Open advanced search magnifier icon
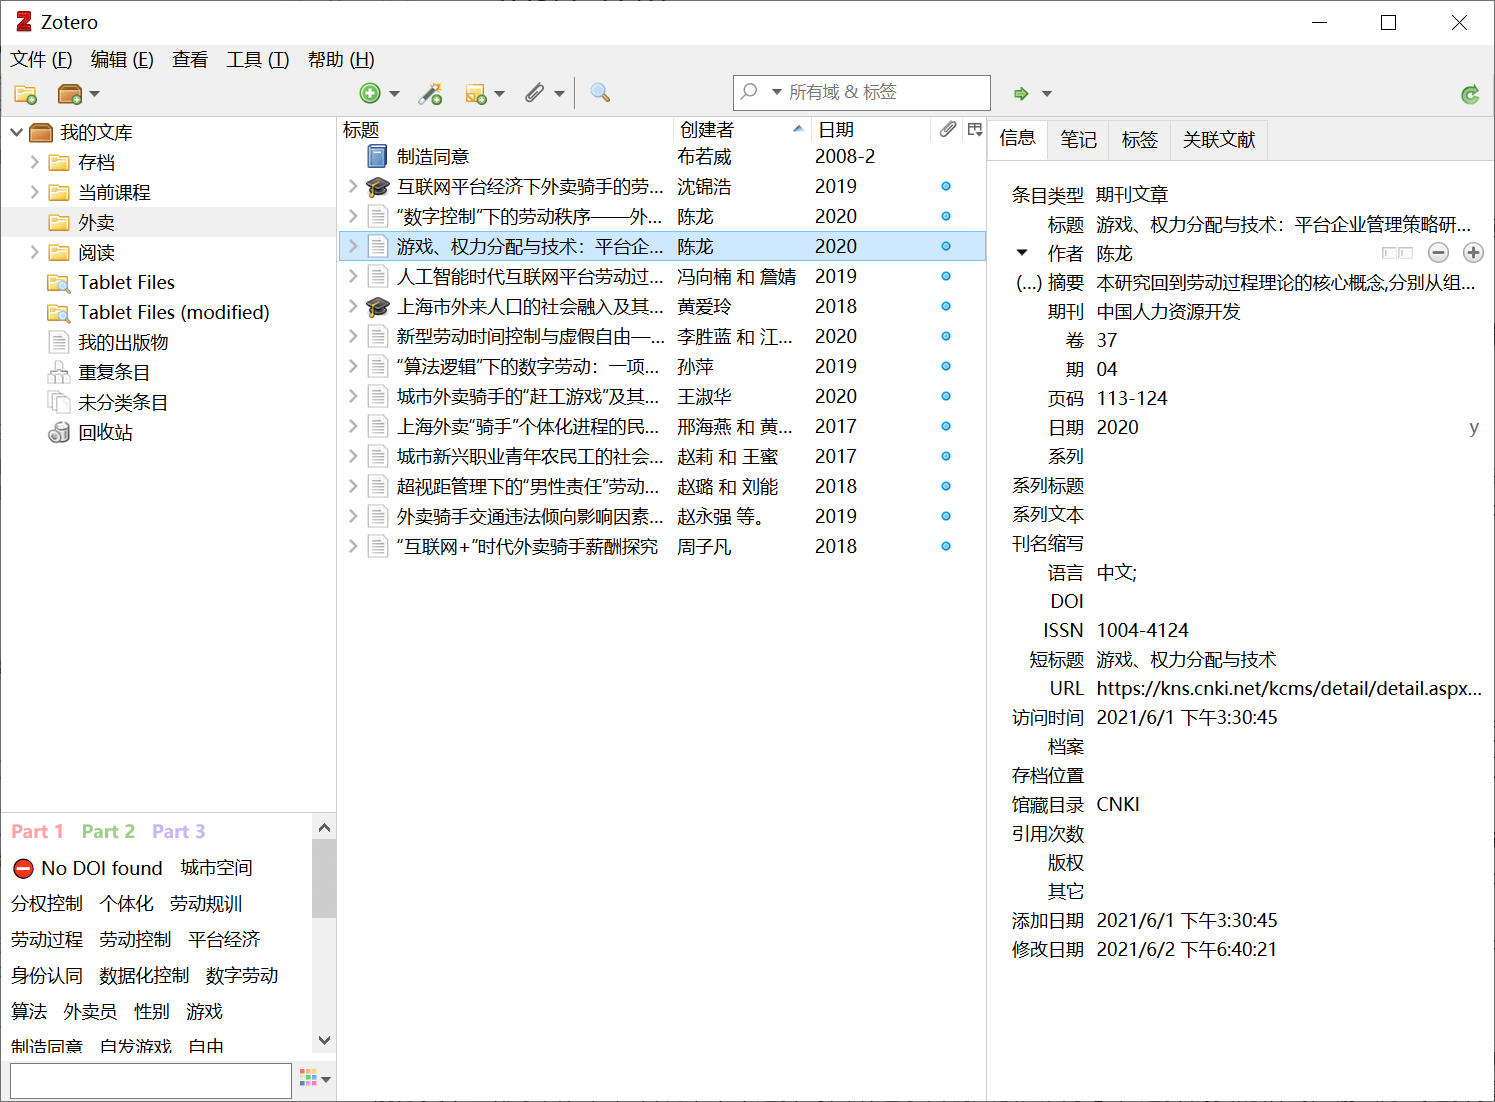1495x1102 pixels. point(600,93)
